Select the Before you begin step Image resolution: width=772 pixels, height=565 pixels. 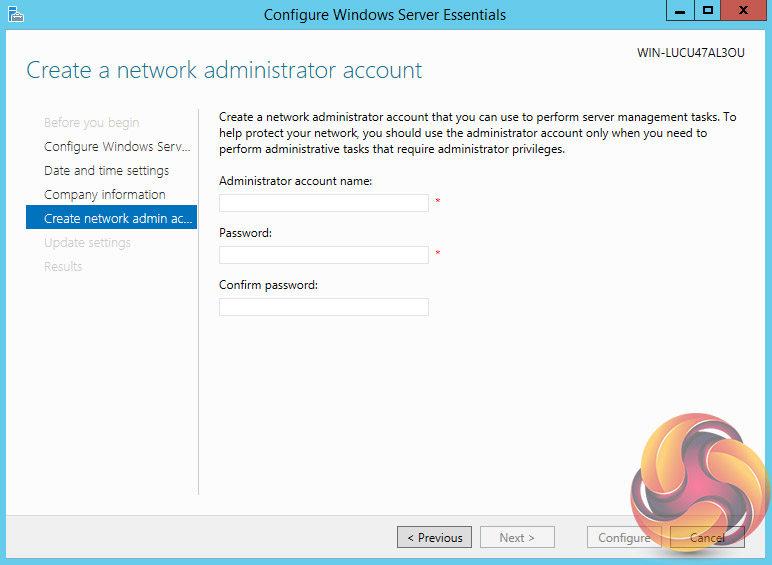(92, 123)
